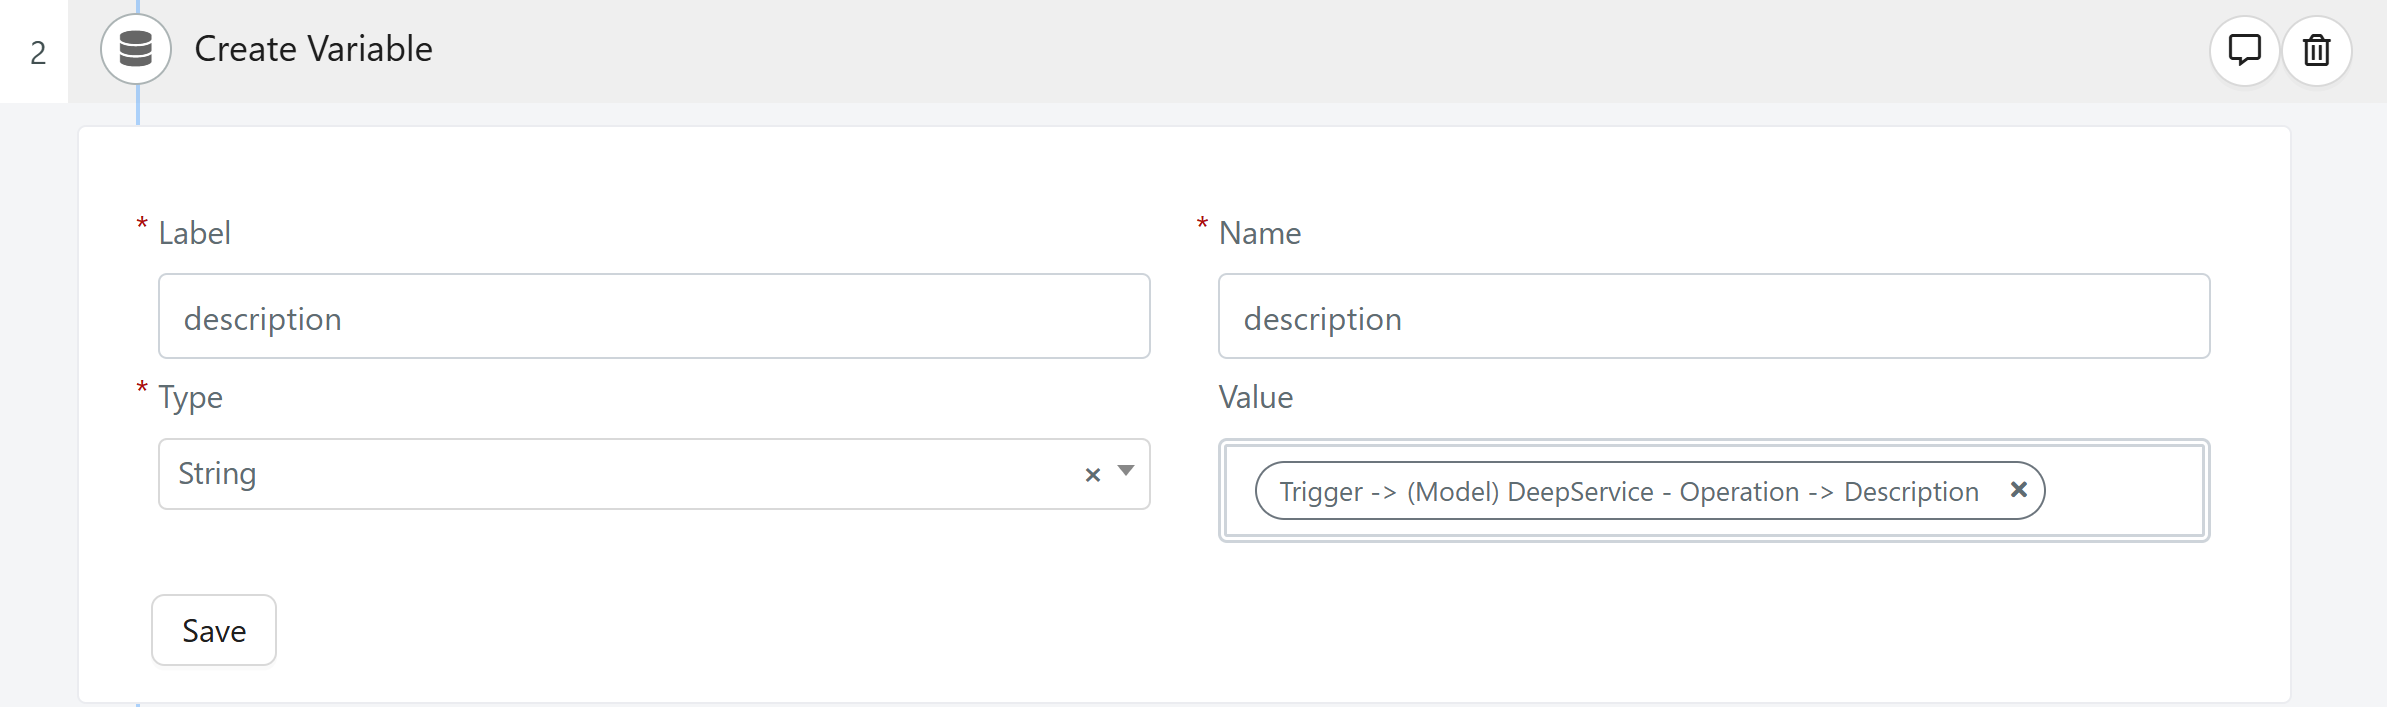The width and height of the screenshot is (2387, 707).
Task: Focus the Name input field with description
Action: coord(1714,316)
